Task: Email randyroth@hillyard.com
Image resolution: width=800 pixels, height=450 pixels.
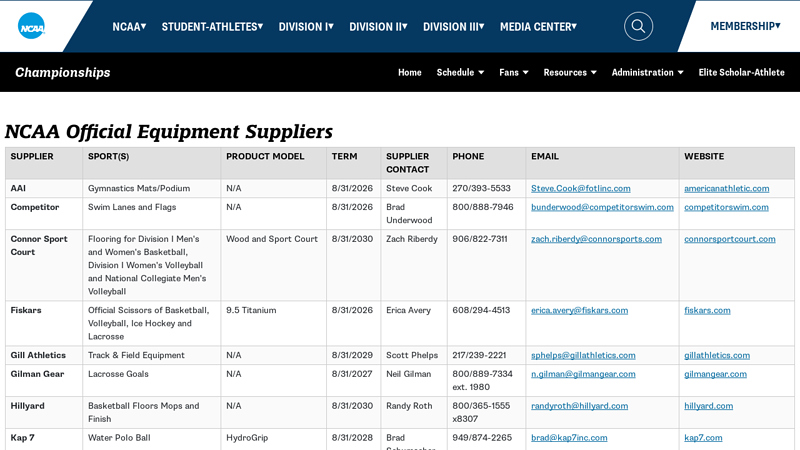Action: [580, 406]
